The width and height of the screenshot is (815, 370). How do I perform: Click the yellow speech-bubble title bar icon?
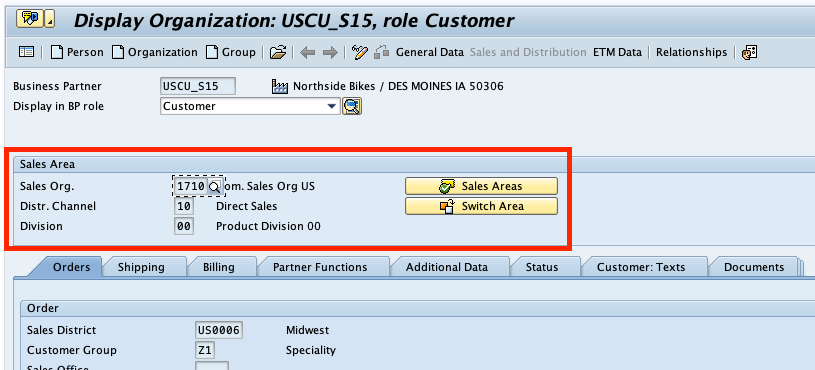30,19
